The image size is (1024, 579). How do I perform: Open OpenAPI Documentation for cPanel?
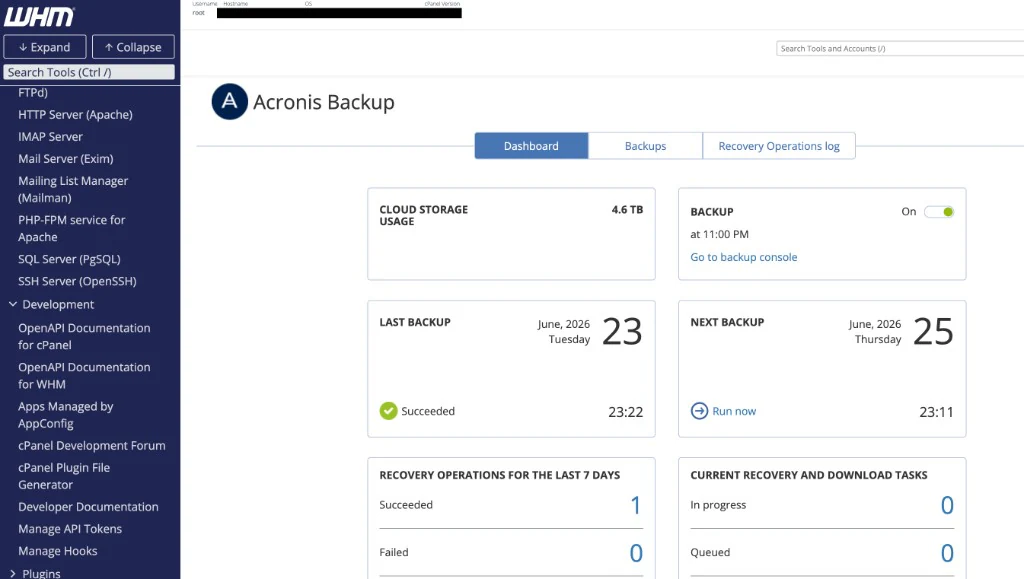click(x=84, y=336)
